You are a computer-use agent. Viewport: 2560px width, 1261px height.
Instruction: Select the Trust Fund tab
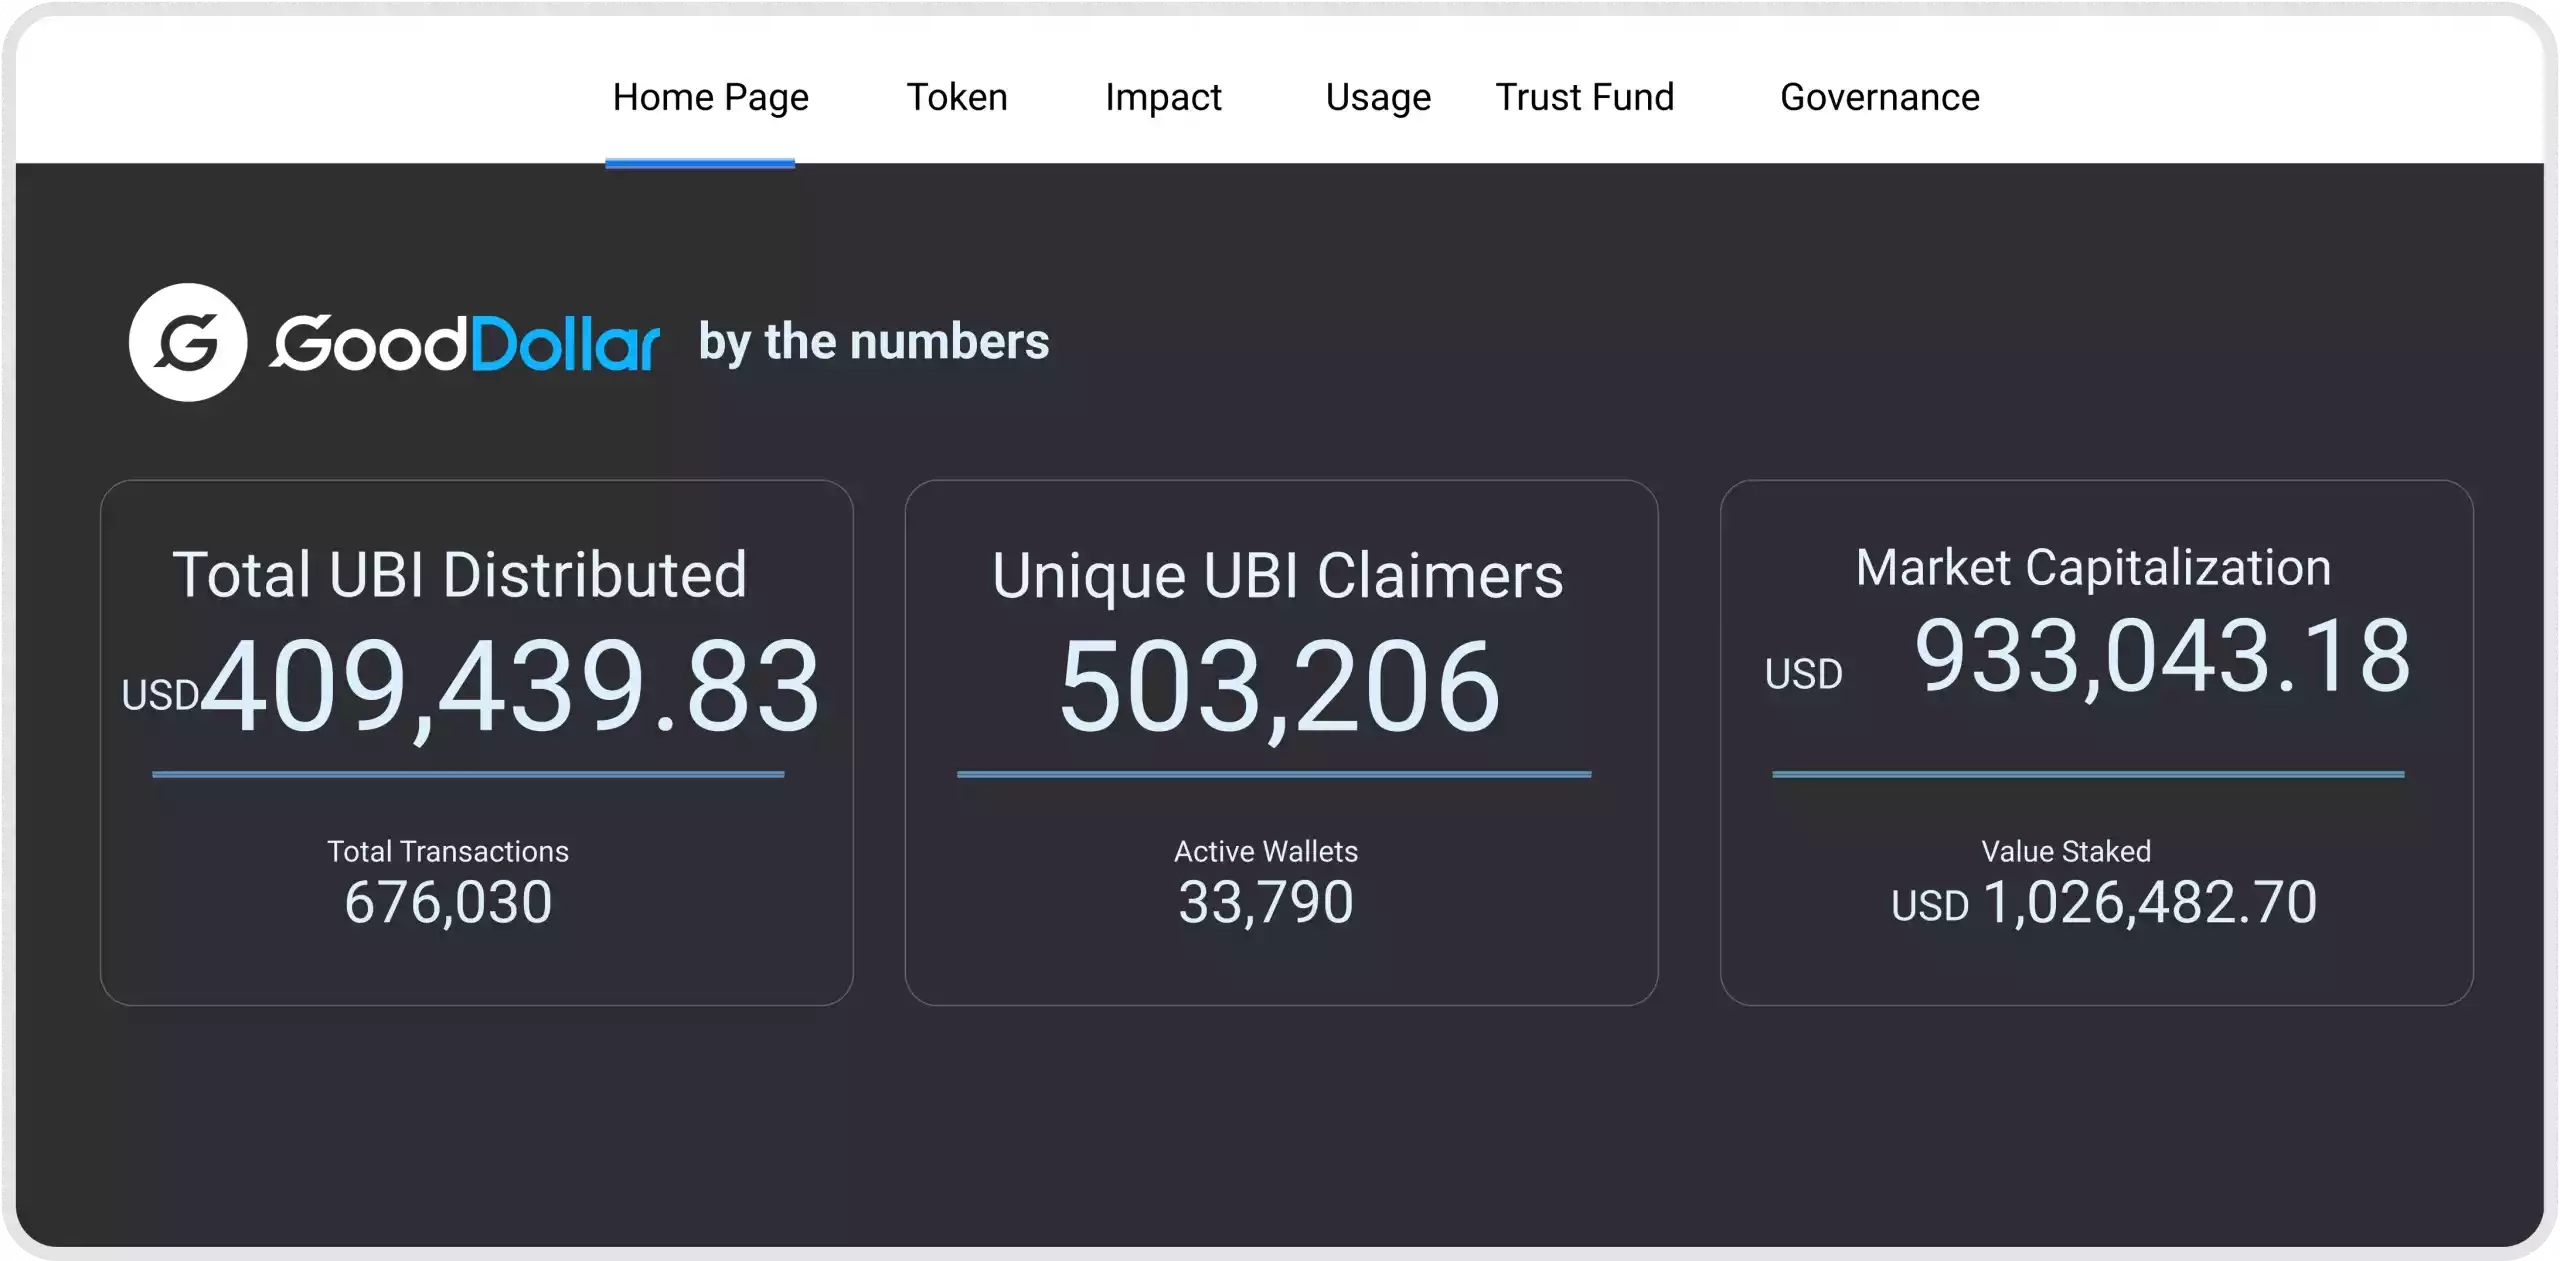tap(1584, 97)
